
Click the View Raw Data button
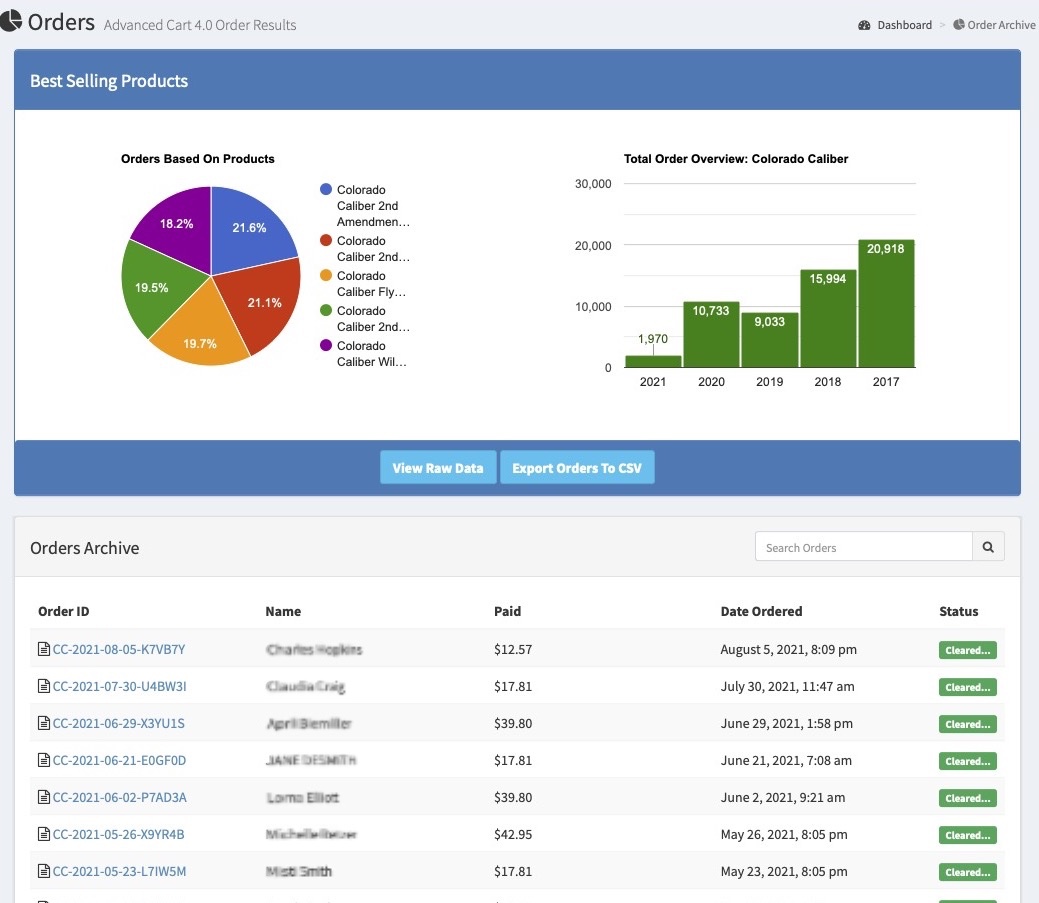(x=438, y=468)
